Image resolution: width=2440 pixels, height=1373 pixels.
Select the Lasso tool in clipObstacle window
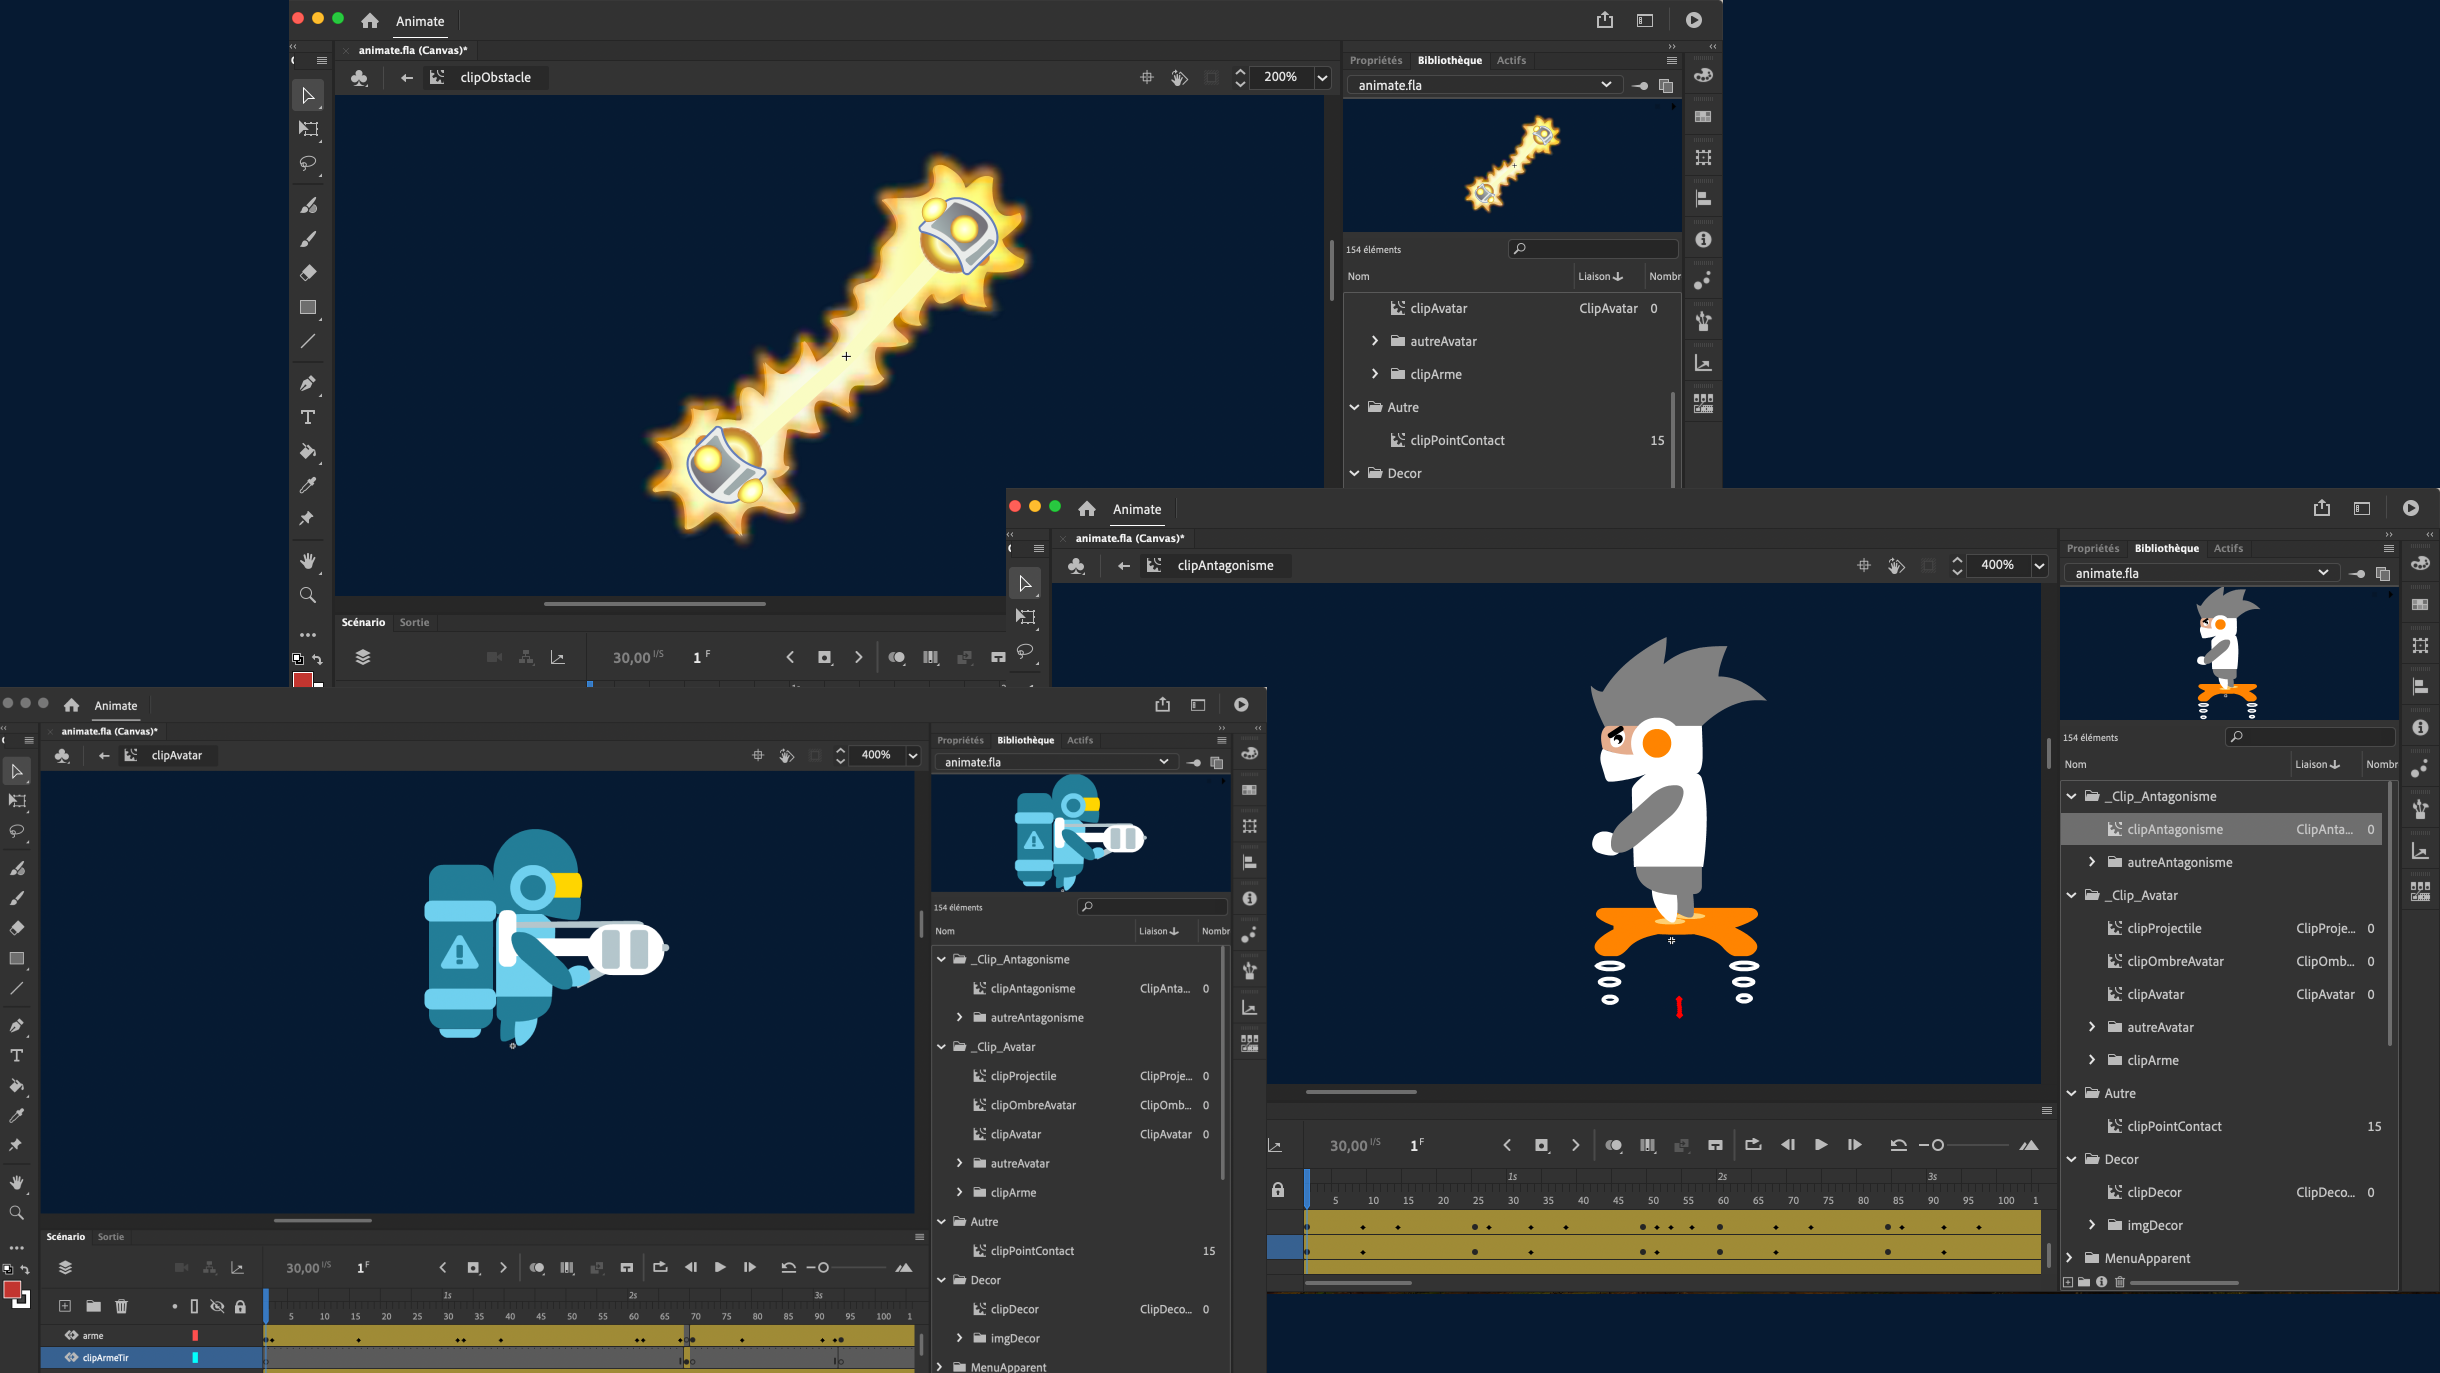tap(308, 163)
